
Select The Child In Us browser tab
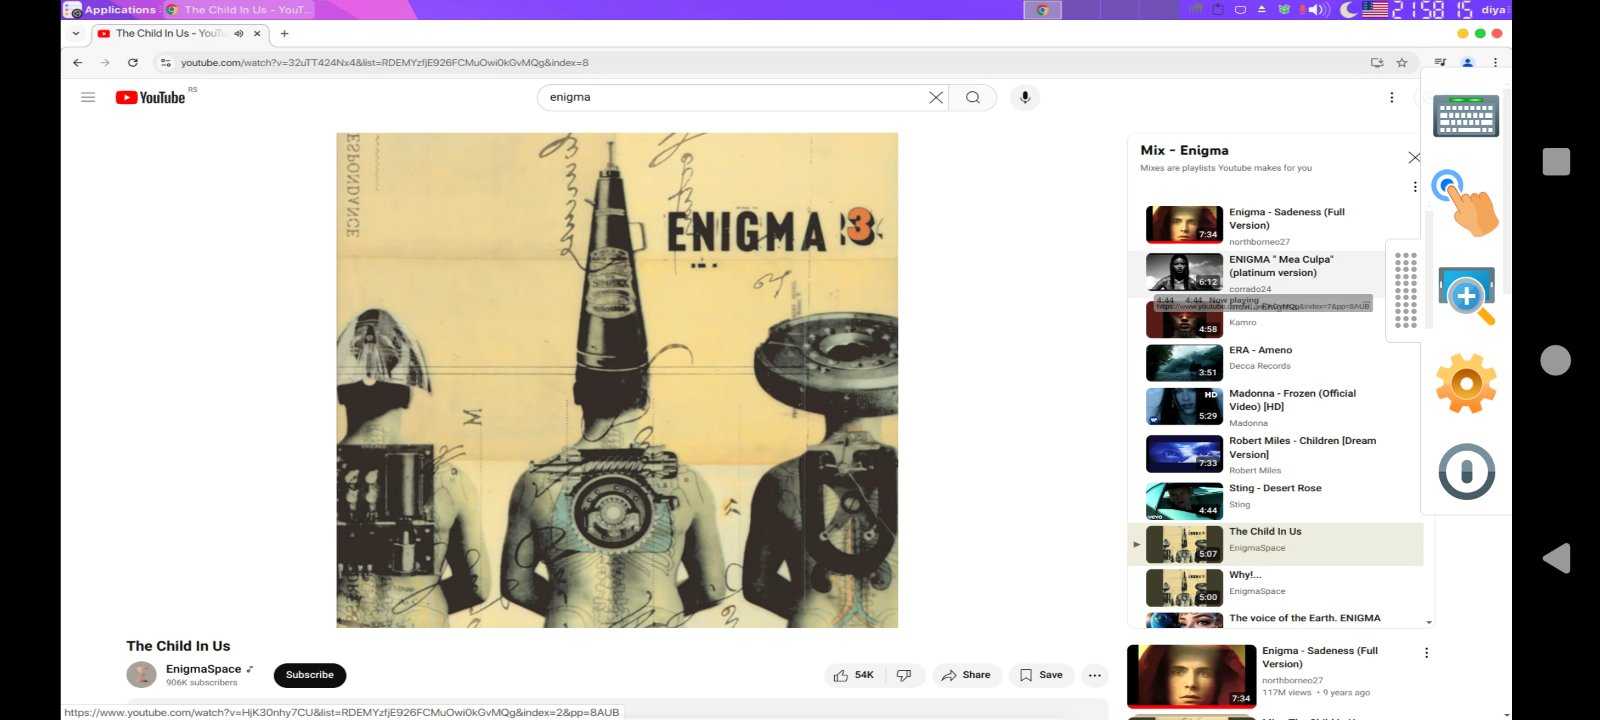coord(180,33)
